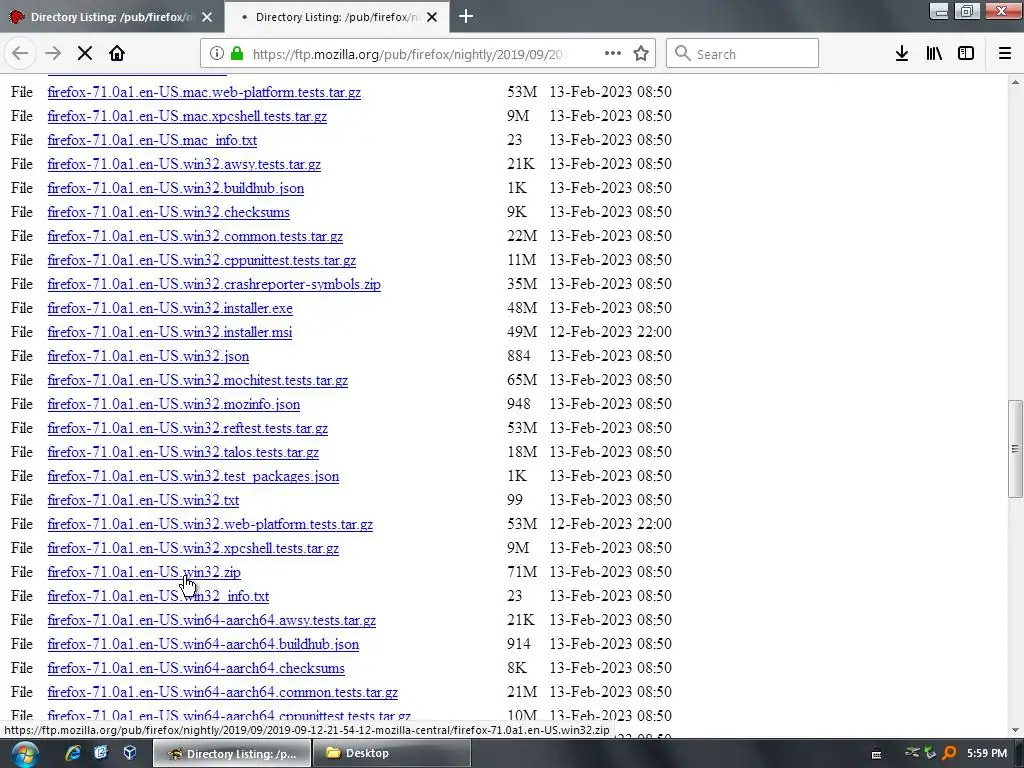The width and height of the screenshot is (1024, 768).
Task: Open firefox-71.0a1.en-US.win32.checksums link
Action: (168, 212)
